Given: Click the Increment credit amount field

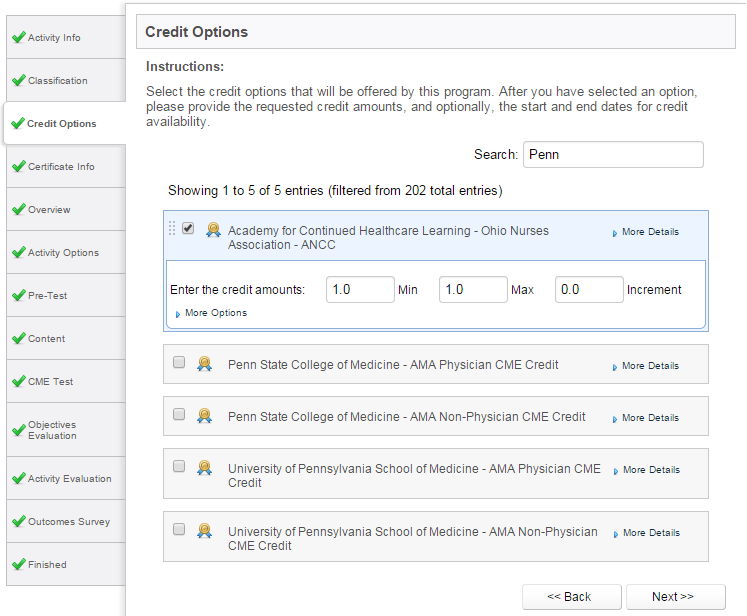Looking at the screenshot, I should [x=589, y=289].
